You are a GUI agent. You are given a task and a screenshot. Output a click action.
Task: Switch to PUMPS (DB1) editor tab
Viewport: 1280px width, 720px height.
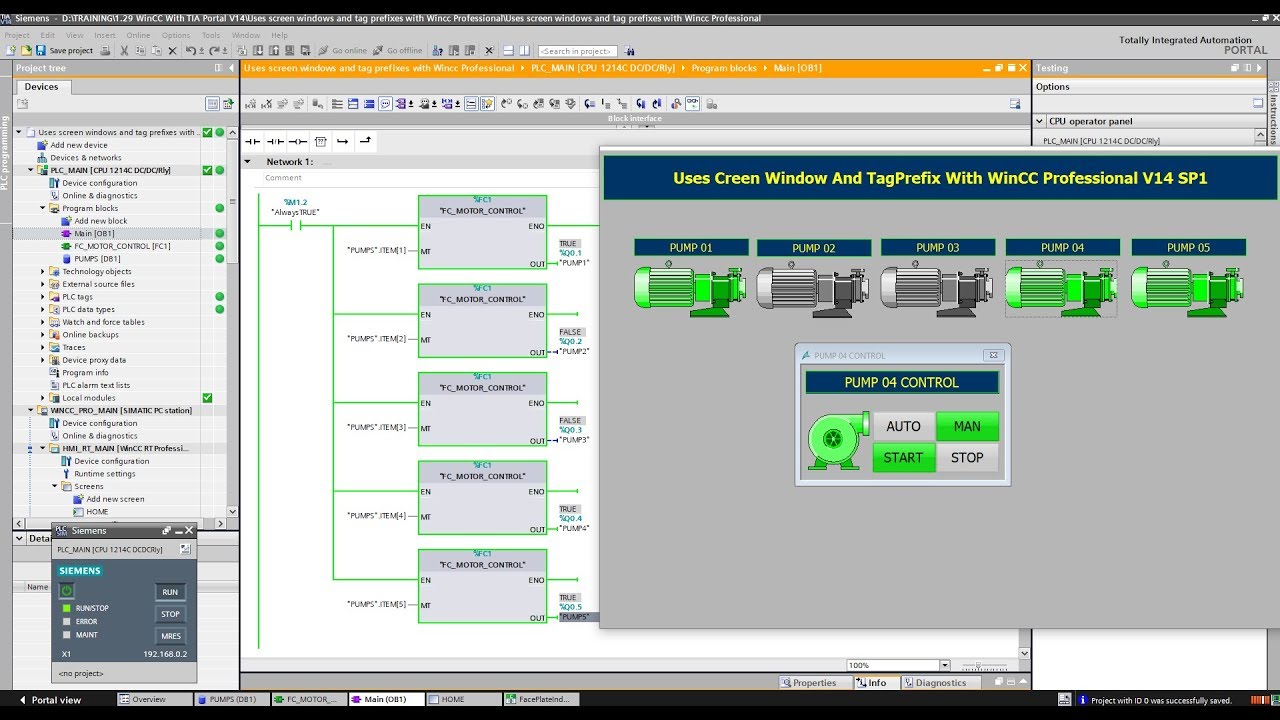[230, 700]
